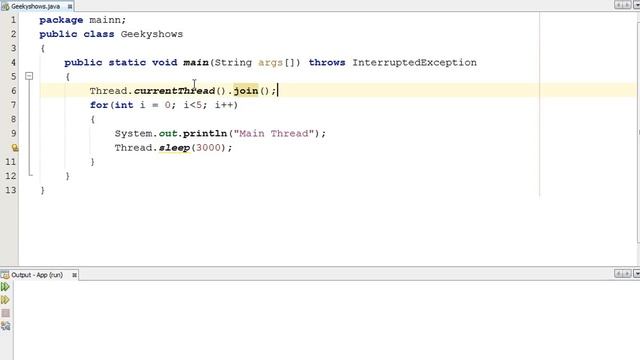Click the lightbulb hint icon on line 10

coord(14,148)
